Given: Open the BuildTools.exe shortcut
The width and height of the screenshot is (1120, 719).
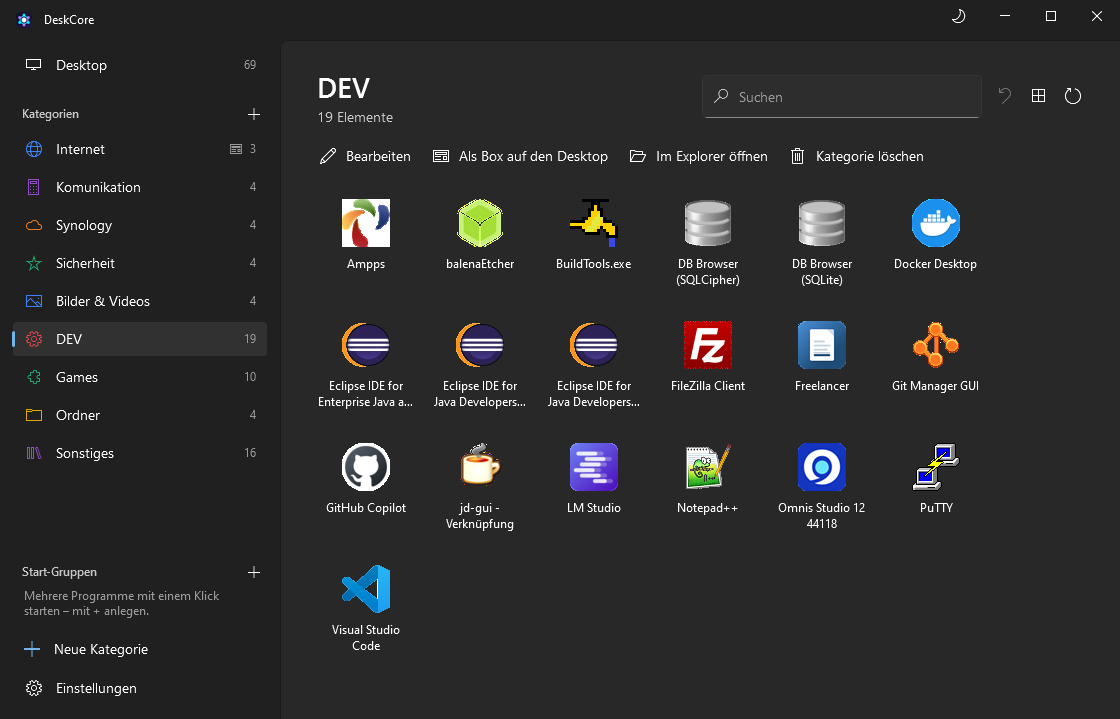Looking at the screenshot, I should click(594, 223).
